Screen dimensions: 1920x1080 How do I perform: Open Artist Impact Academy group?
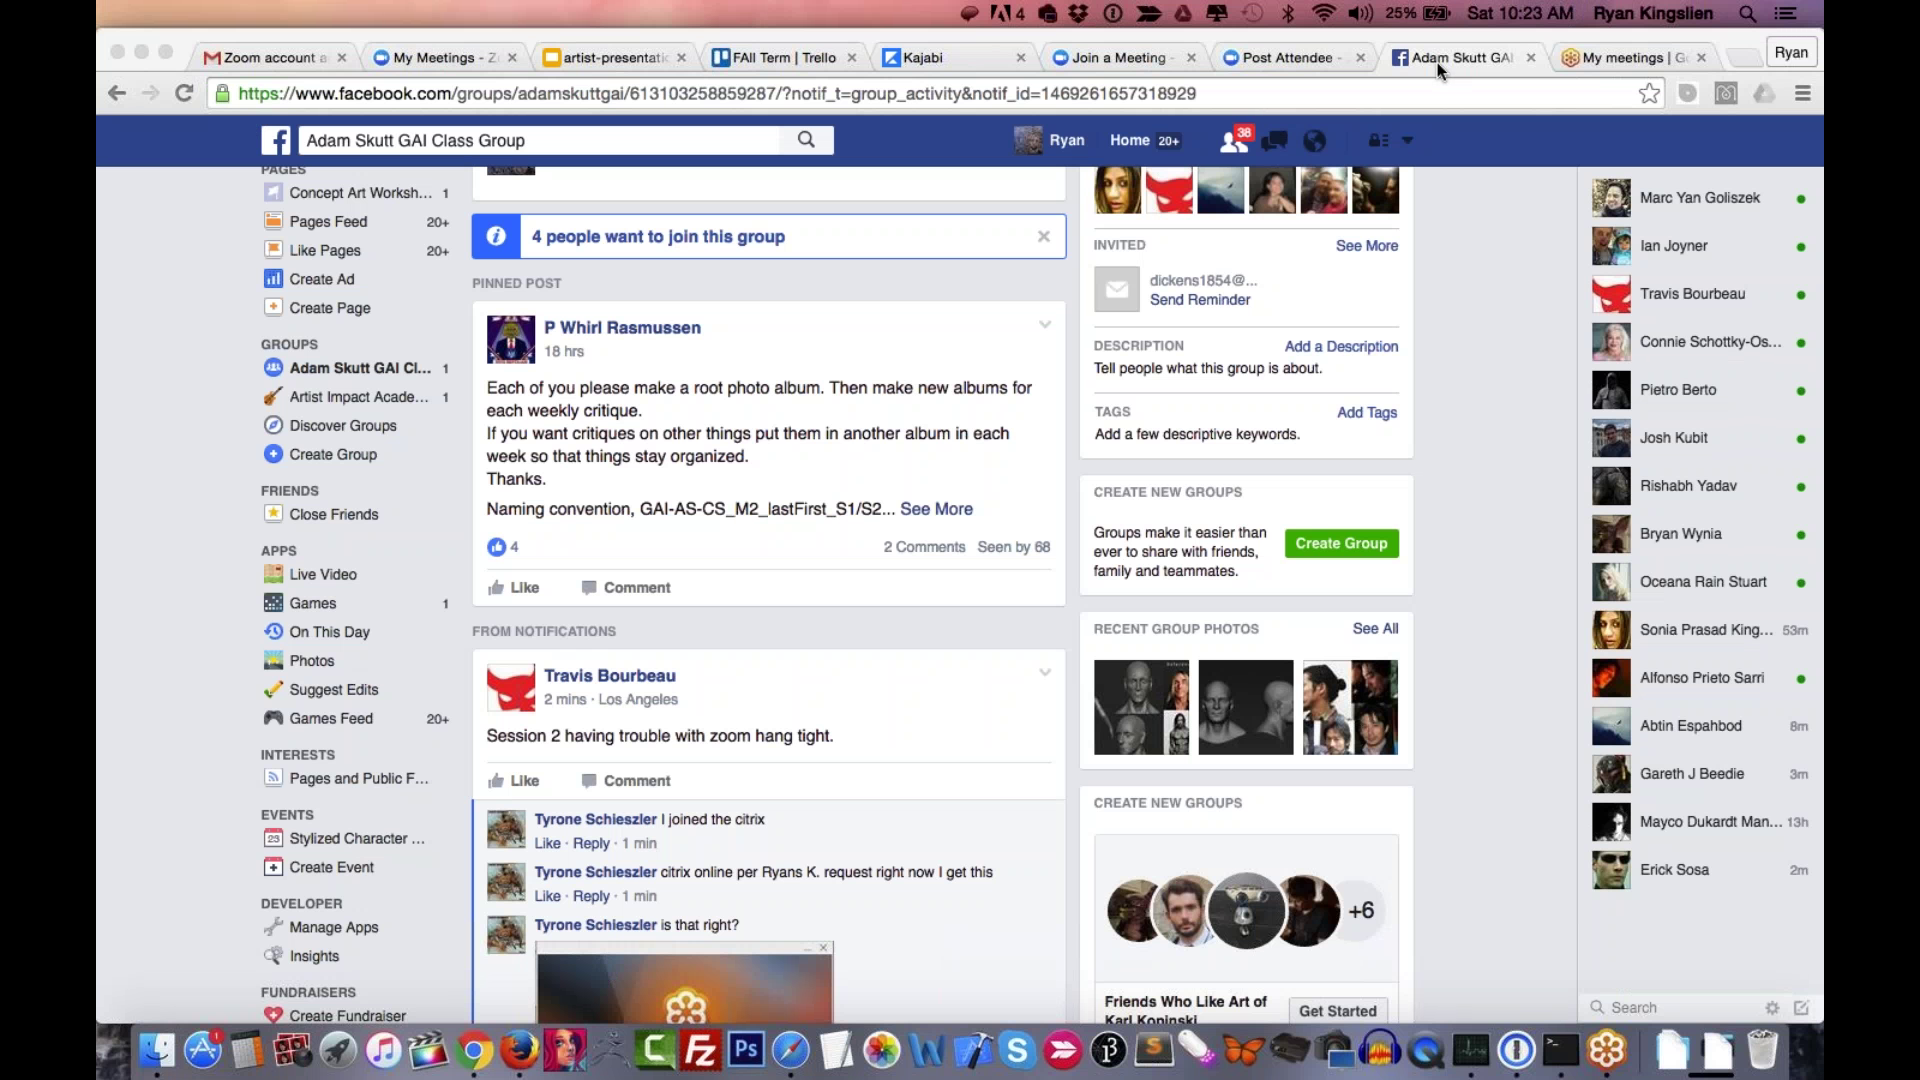click(x=359, y=397)
